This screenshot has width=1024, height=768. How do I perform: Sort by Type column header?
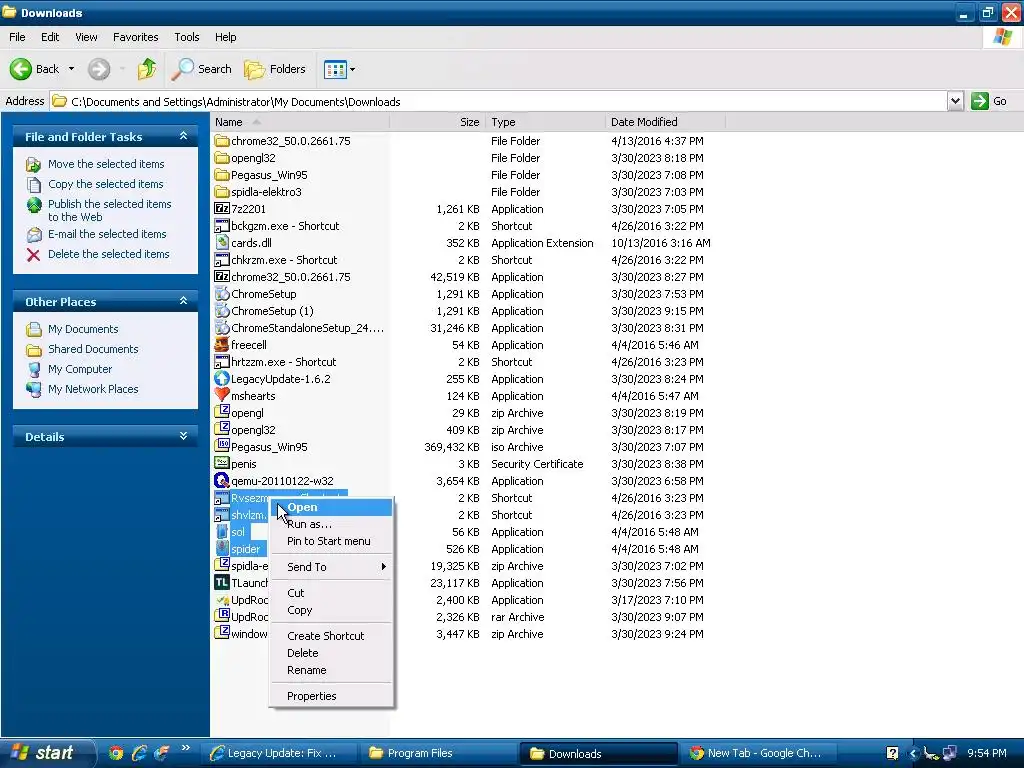tap(545, 122)
